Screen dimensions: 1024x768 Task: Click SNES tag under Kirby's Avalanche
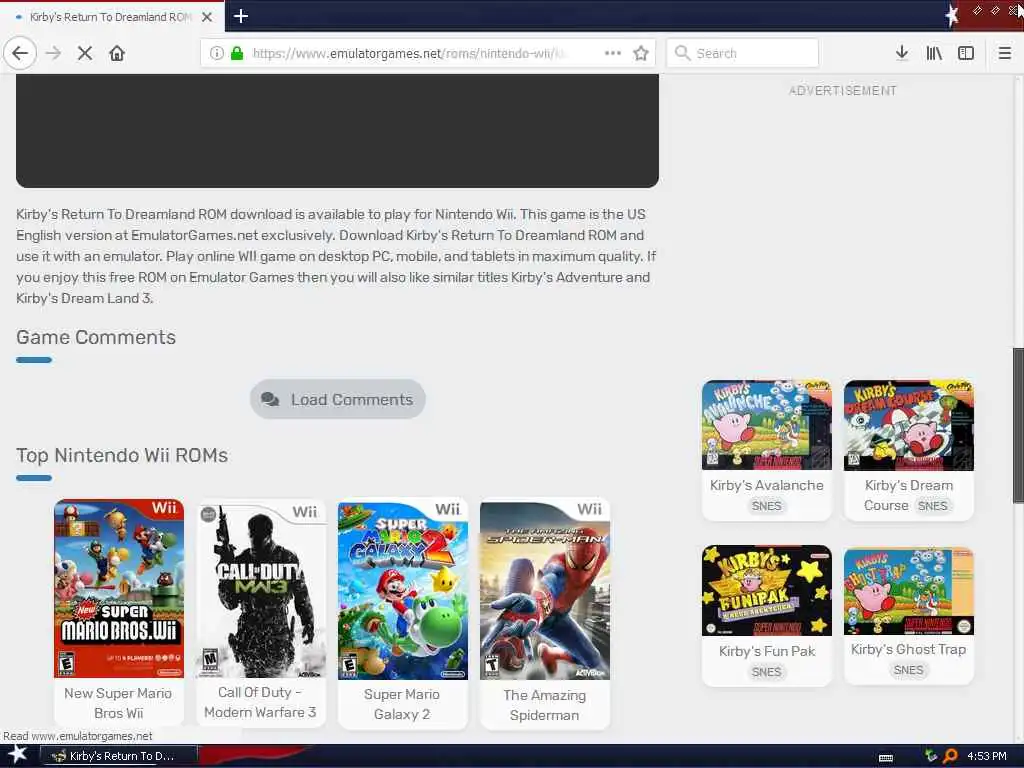coord(767,506)
